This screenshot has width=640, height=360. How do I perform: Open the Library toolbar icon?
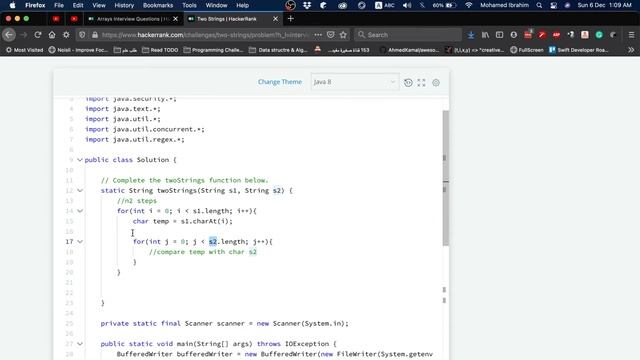[485, 35]
